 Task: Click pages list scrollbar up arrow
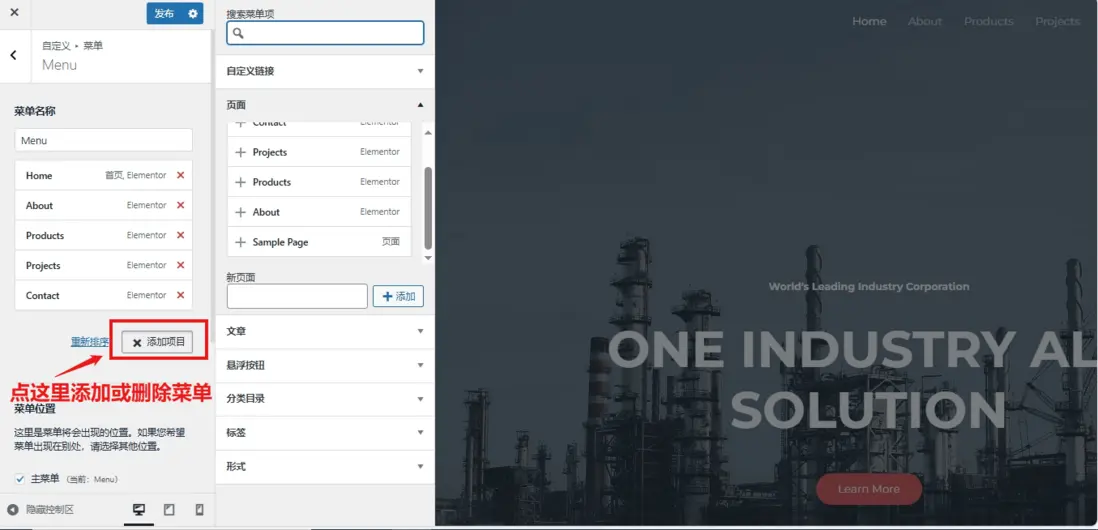click(429, 132)
